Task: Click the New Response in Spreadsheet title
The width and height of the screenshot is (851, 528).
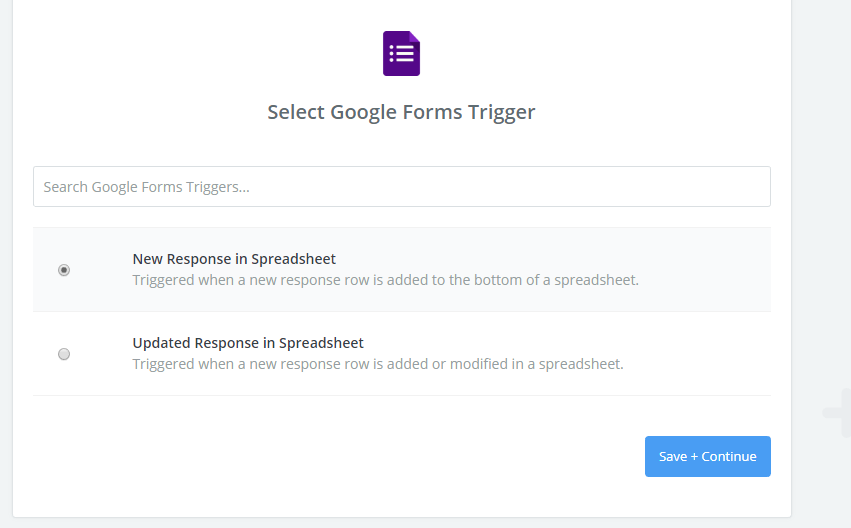Action: 234,259
